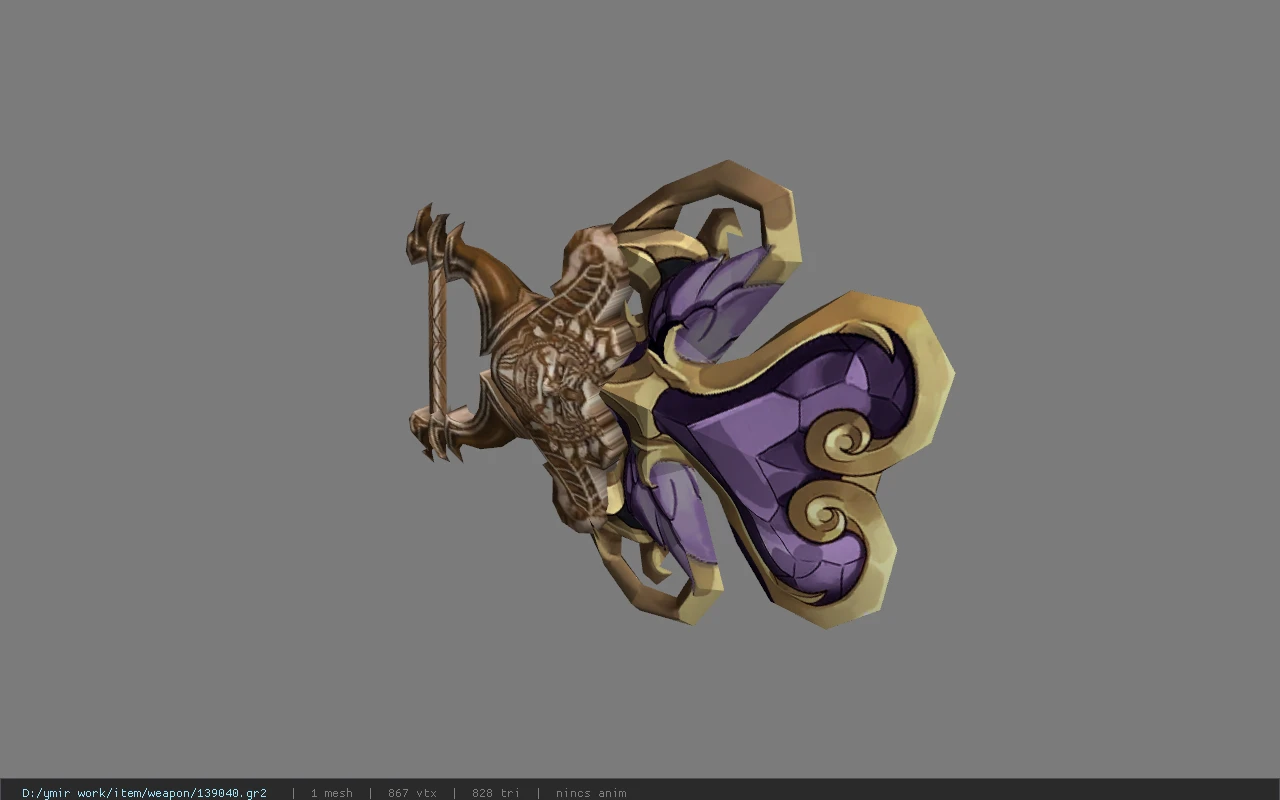Viewport: 1280px width, 800px height.
Task: Click the '1 mesh' status entry
Action: (x=331, y=793)
